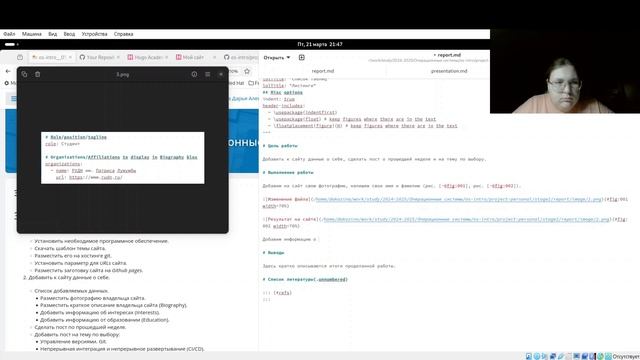
Task: Close the Hugo Academic tab
Action: point(167,58)
